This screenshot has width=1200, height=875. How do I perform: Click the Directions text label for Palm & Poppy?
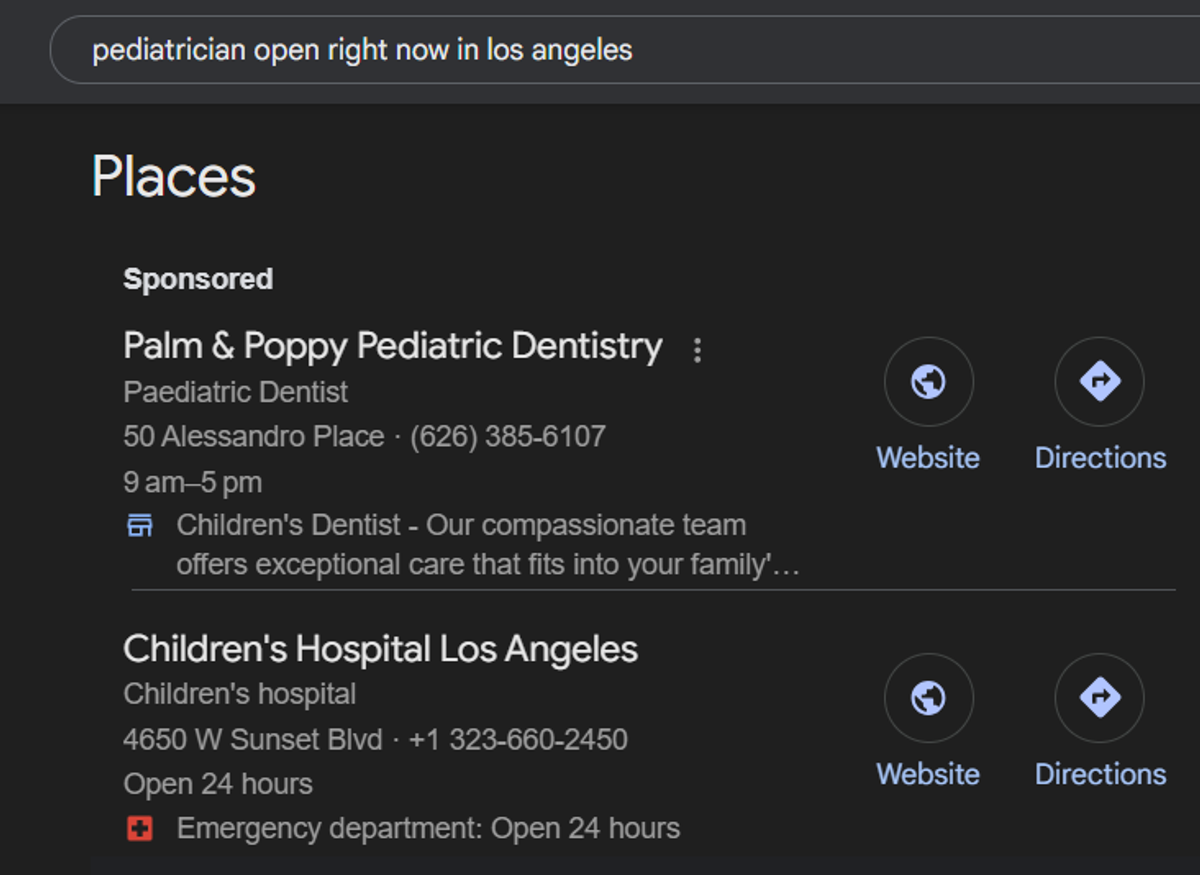[1100, 458]
